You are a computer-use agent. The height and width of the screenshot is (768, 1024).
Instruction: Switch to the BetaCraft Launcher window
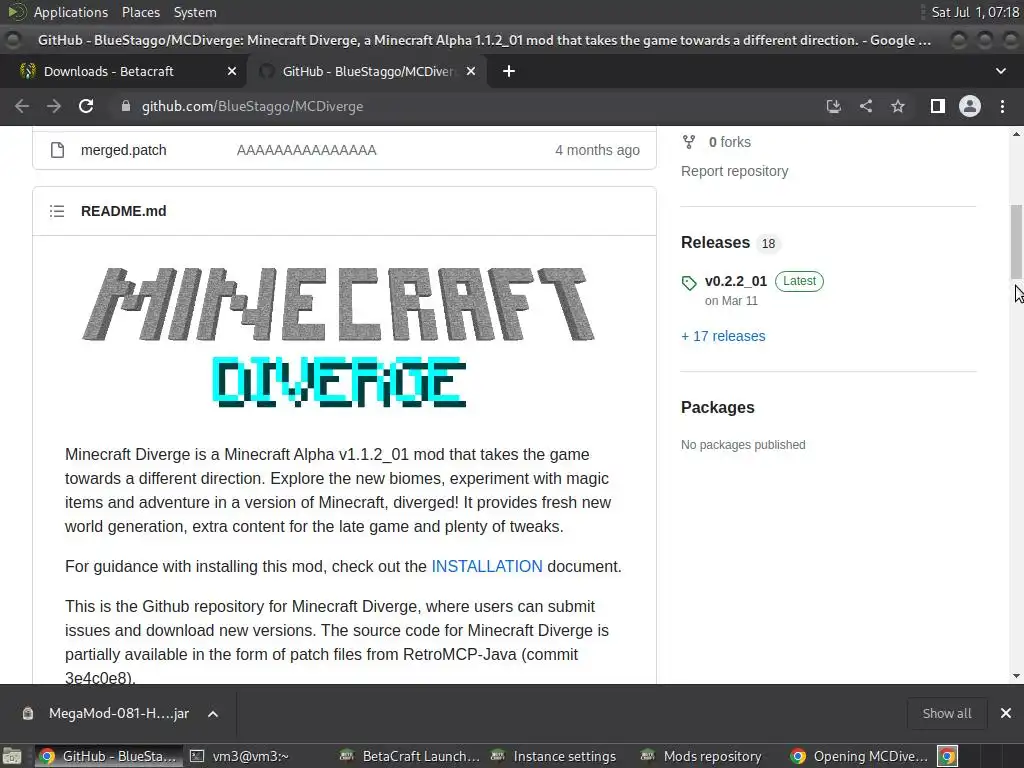[410, 756]
